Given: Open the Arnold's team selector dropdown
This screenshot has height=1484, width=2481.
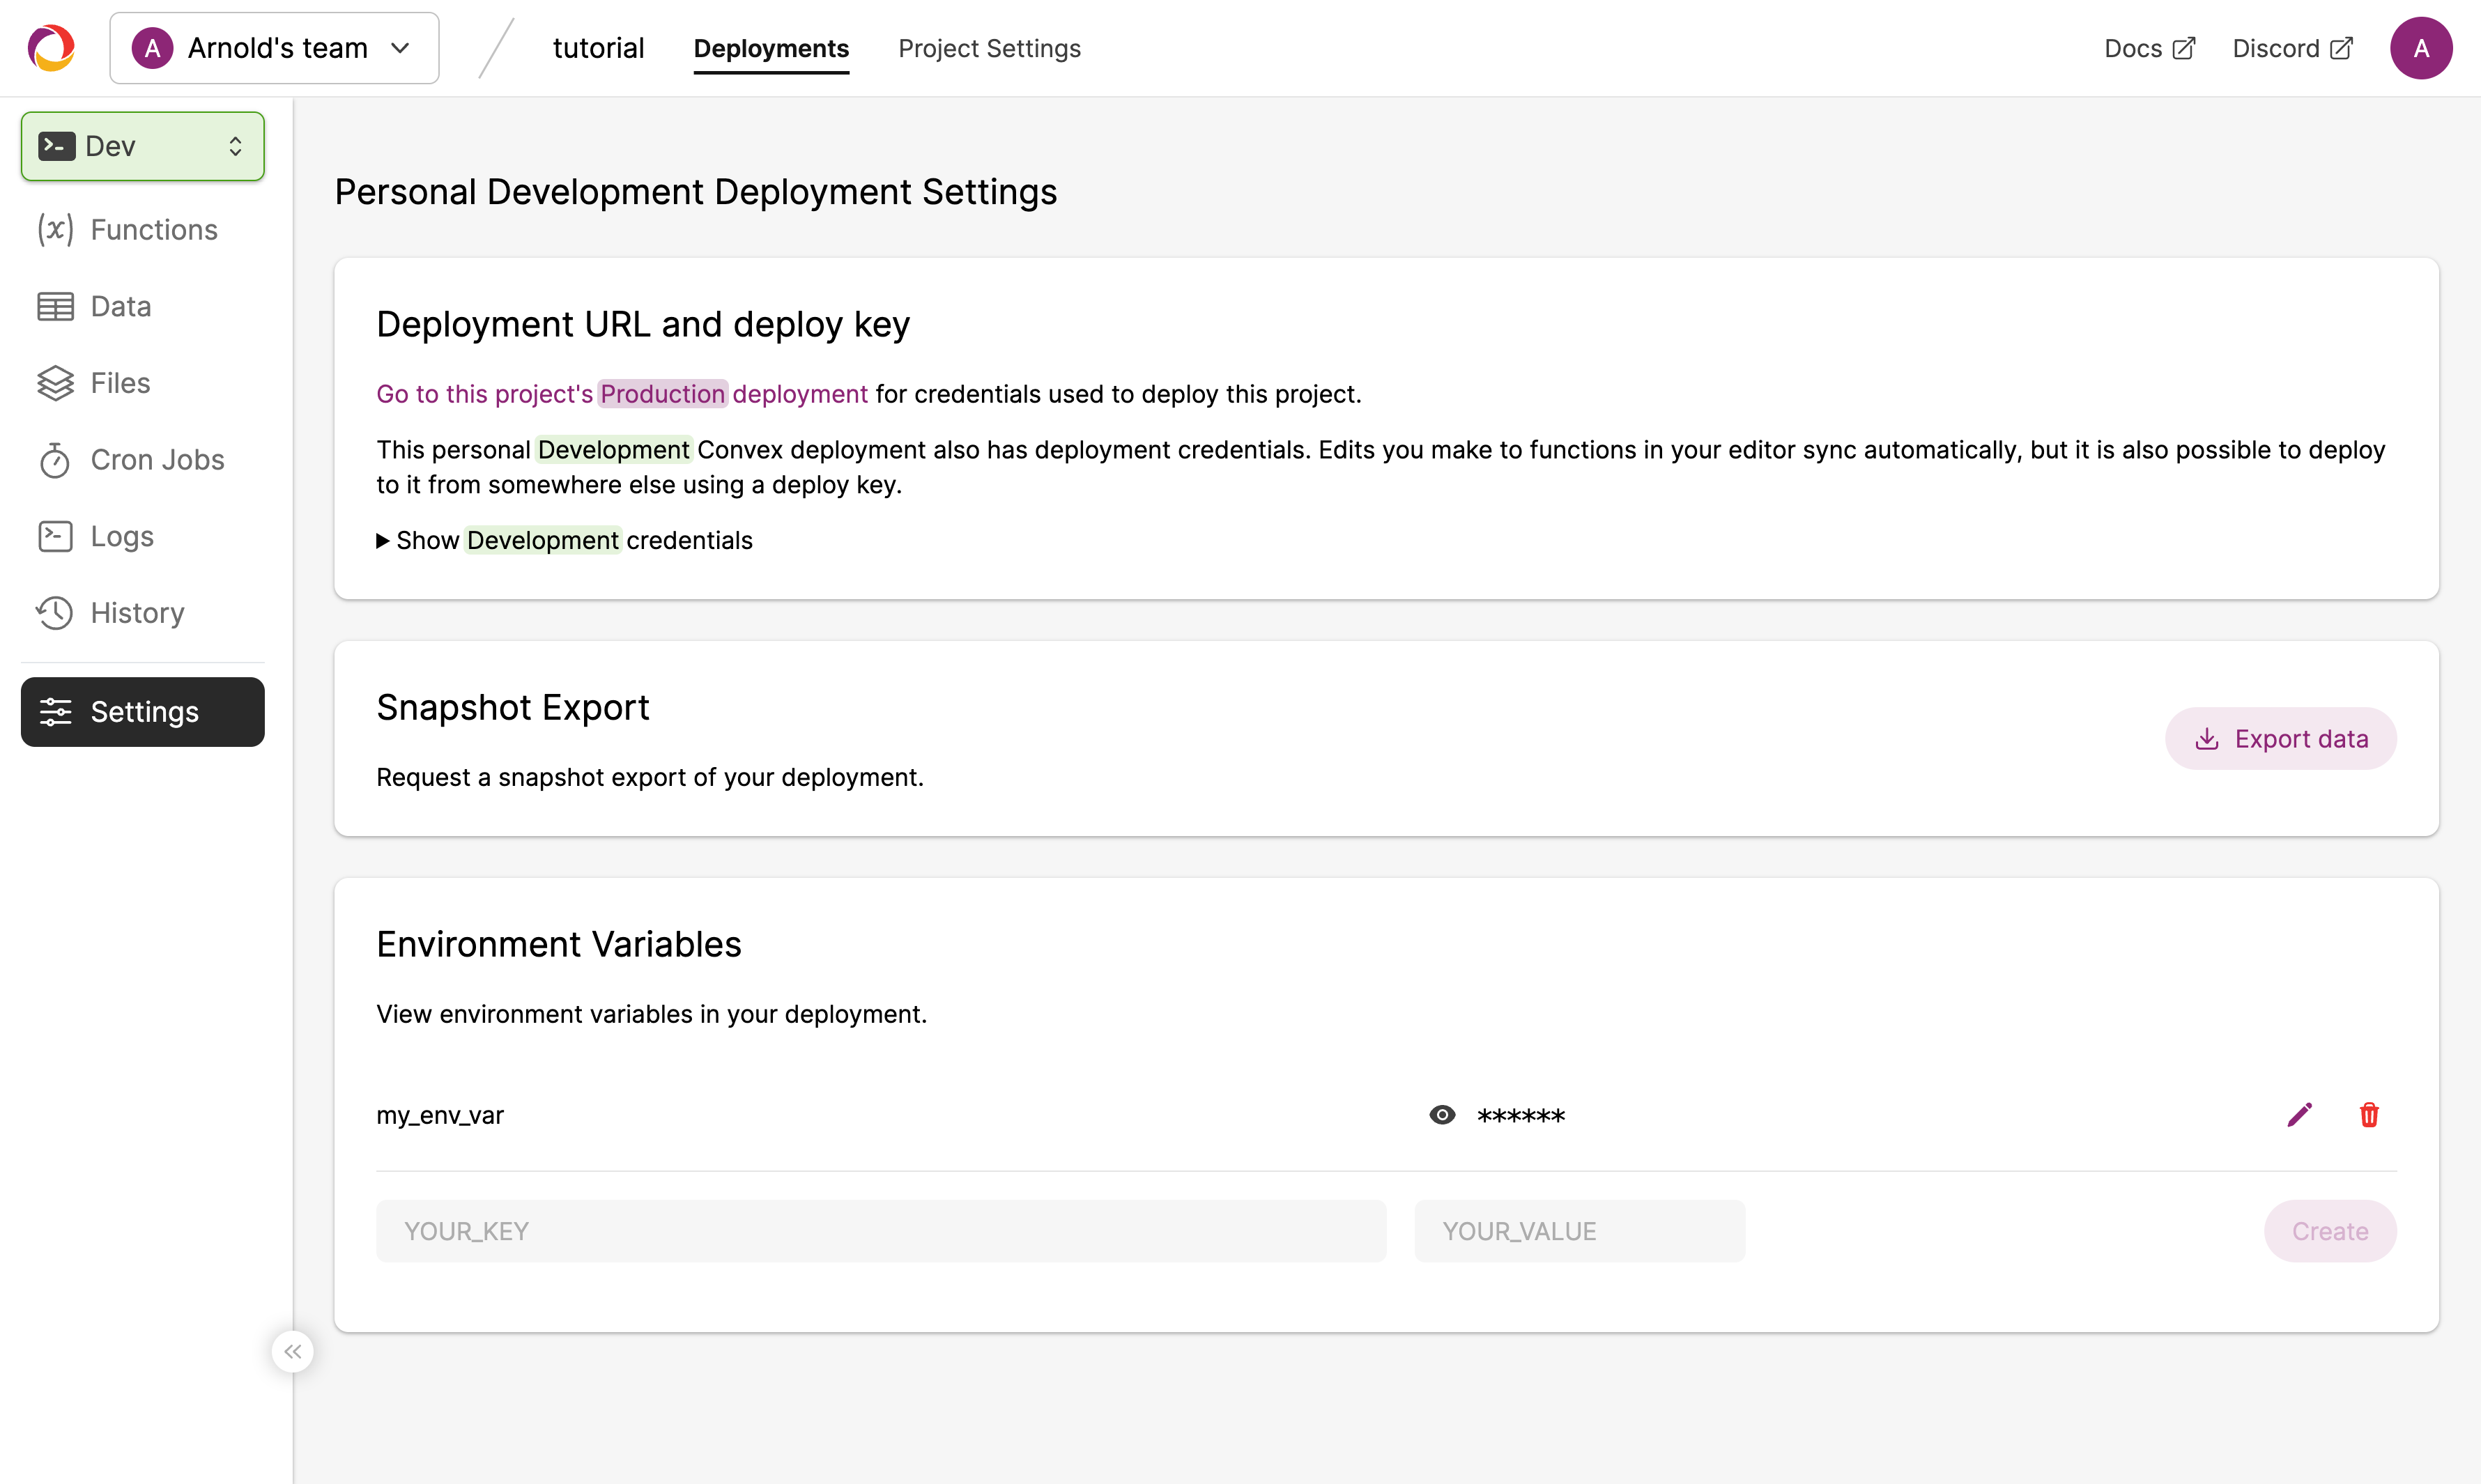Looking at the screenshot, I should coord(274,48).
